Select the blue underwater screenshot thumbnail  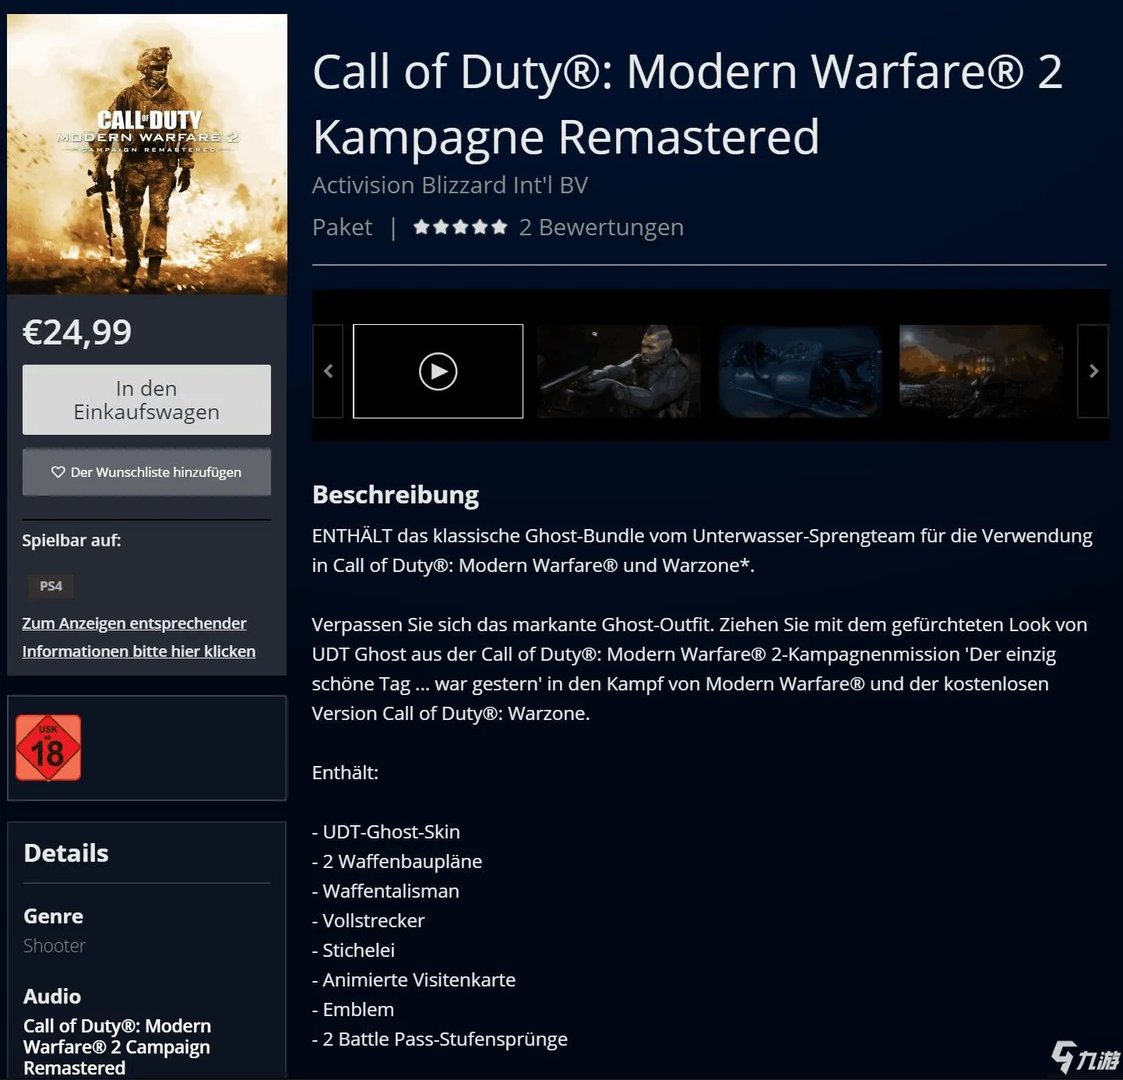(x=800, y=371)
